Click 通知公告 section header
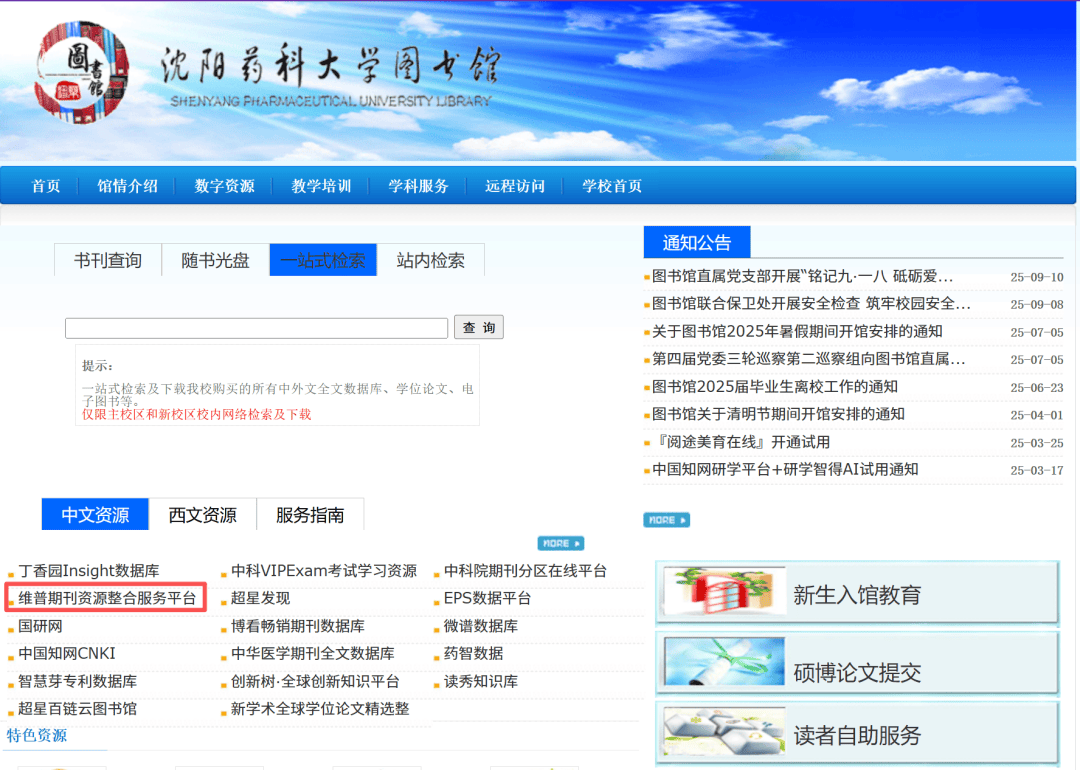The width and height of the screenshot is (1080, 770). click(696, 243)
